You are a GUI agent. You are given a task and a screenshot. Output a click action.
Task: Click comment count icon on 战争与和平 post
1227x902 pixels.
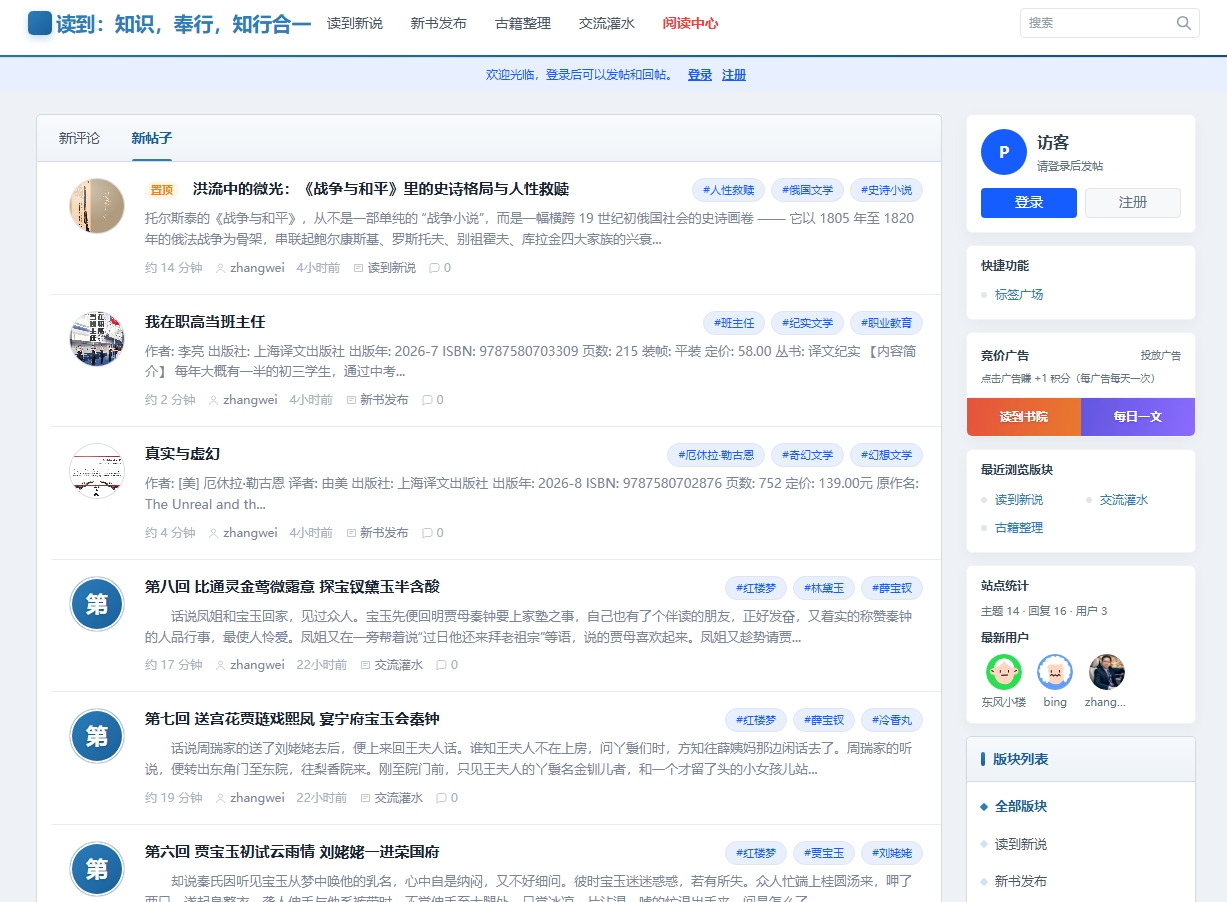(x=434, y=268)
